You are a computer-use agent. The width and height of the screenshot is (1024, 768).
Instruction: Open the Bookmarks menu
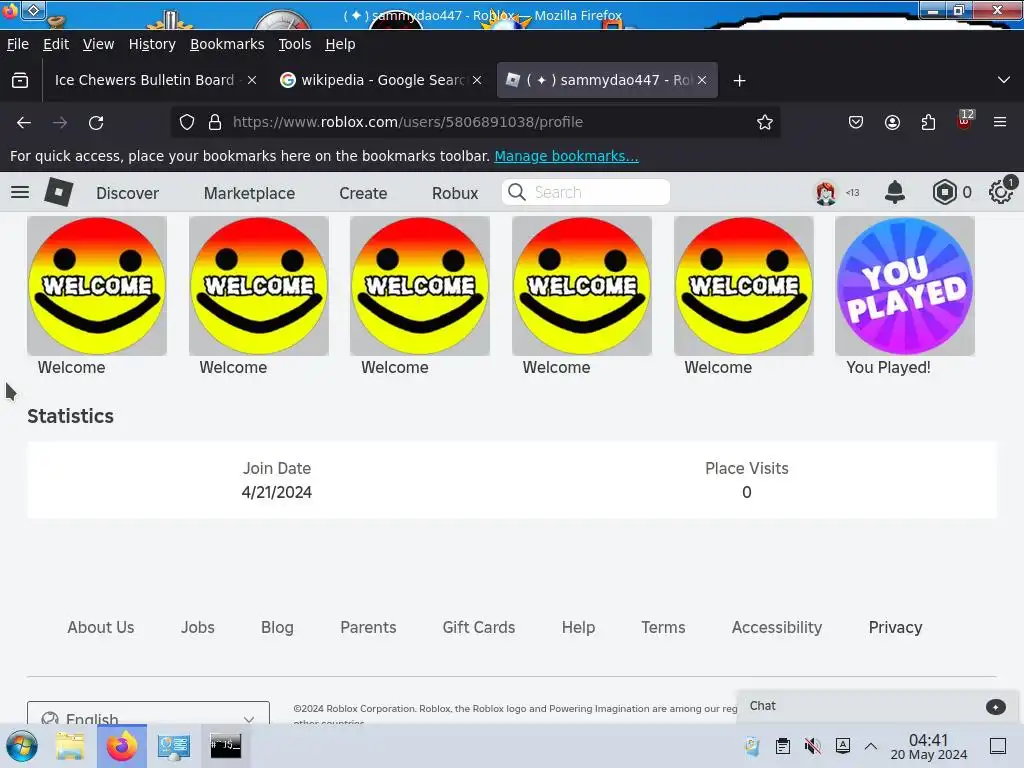[x=227, y=44]
